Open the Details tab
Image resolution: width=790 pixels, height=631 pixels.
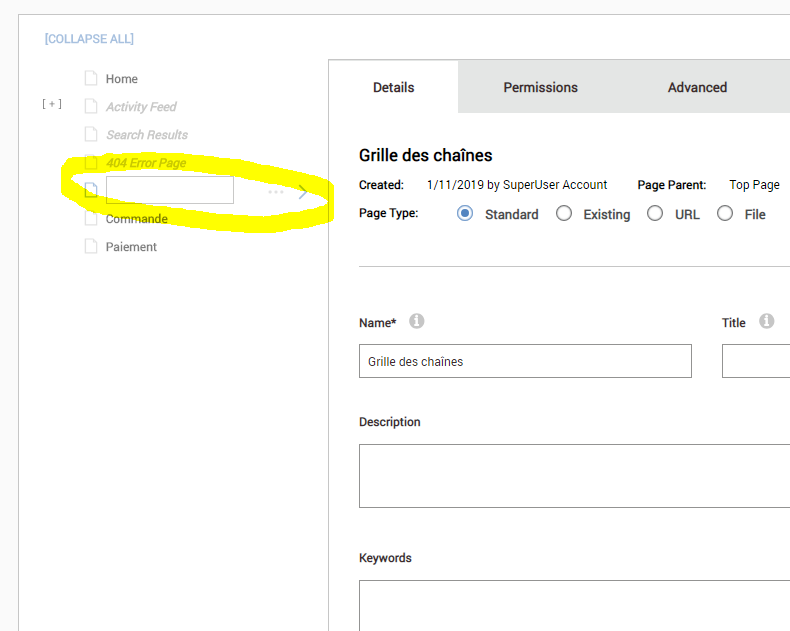click(393, 87)
